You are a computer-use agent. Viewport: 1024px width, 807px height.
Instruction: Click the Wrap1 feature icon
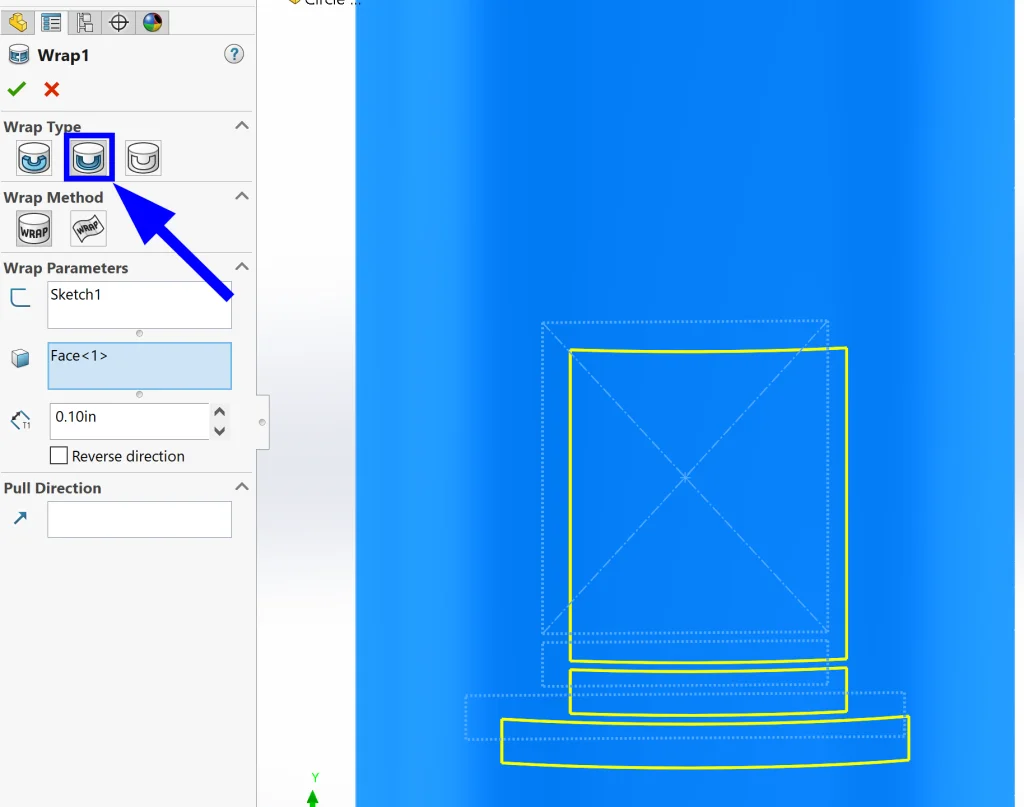19,55
